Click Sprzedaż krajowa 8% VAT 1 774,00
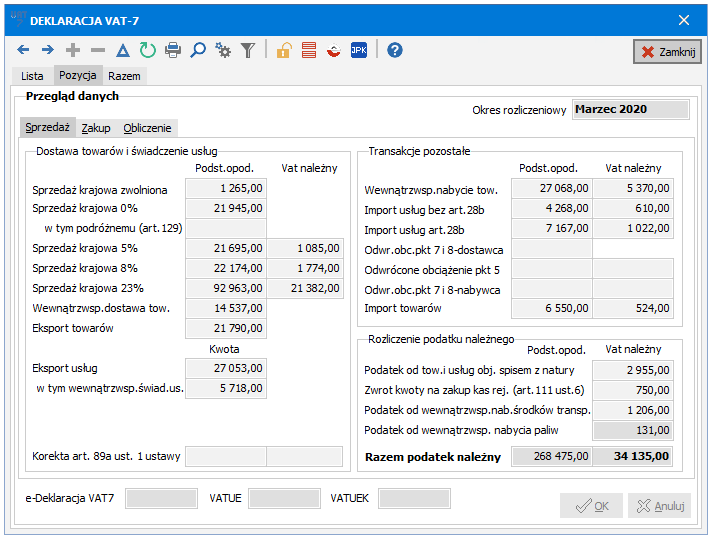This screenshot has height=539, width=712. [305, 268]
